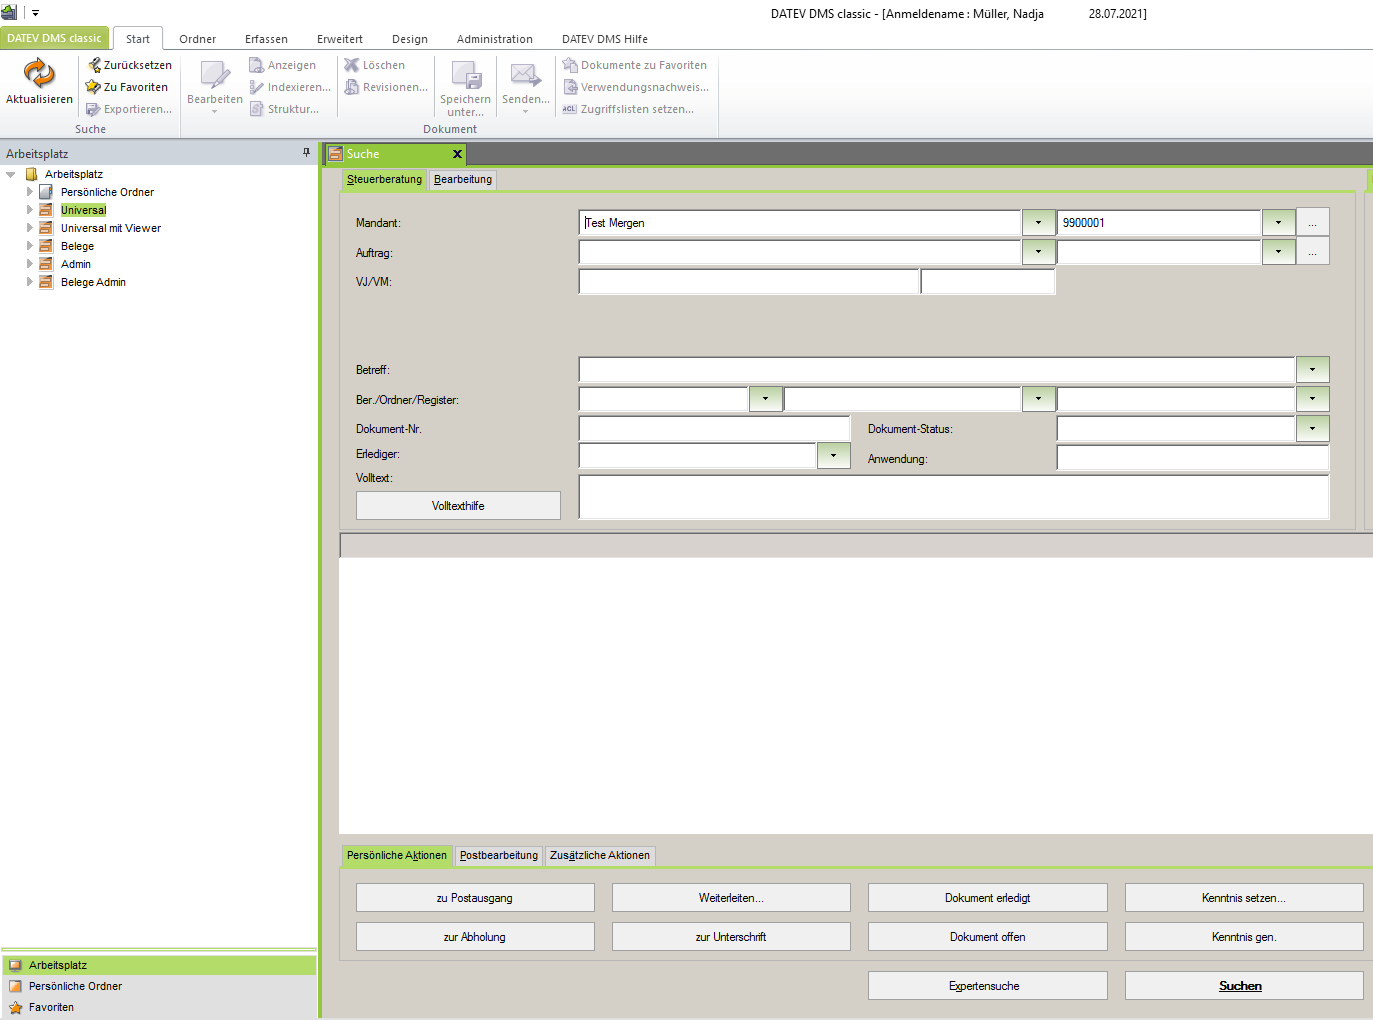Open the first Ber./Ordner/Register dropdown
This screenshot has height=1020, width=1373.
point(765,399)
